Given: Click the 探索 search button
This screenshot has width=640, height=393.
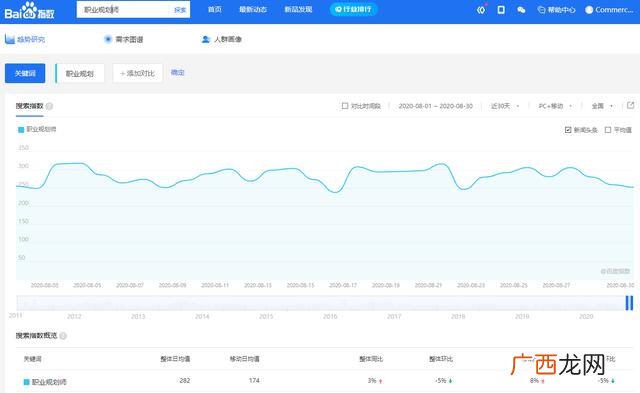Looking at the screenshot, I should (180, 10).
